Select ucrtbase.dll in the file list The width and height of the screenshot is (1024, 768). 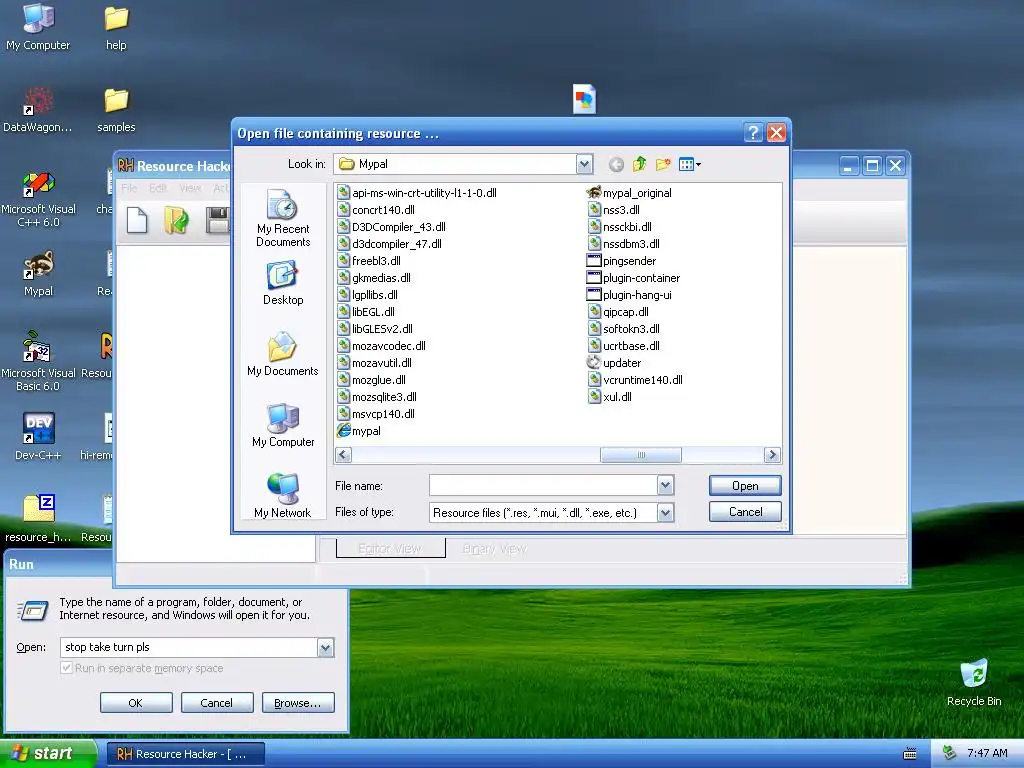click(x=624, y=345)
